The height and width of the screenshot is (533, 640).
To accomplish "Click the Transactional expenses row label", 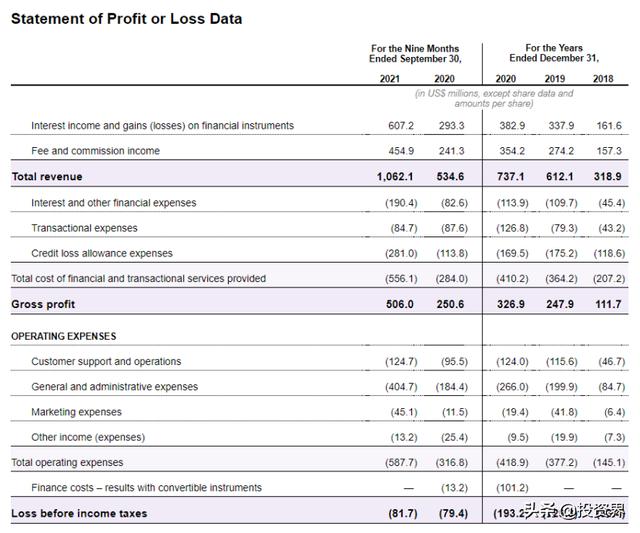I will (x=84, y=228).
